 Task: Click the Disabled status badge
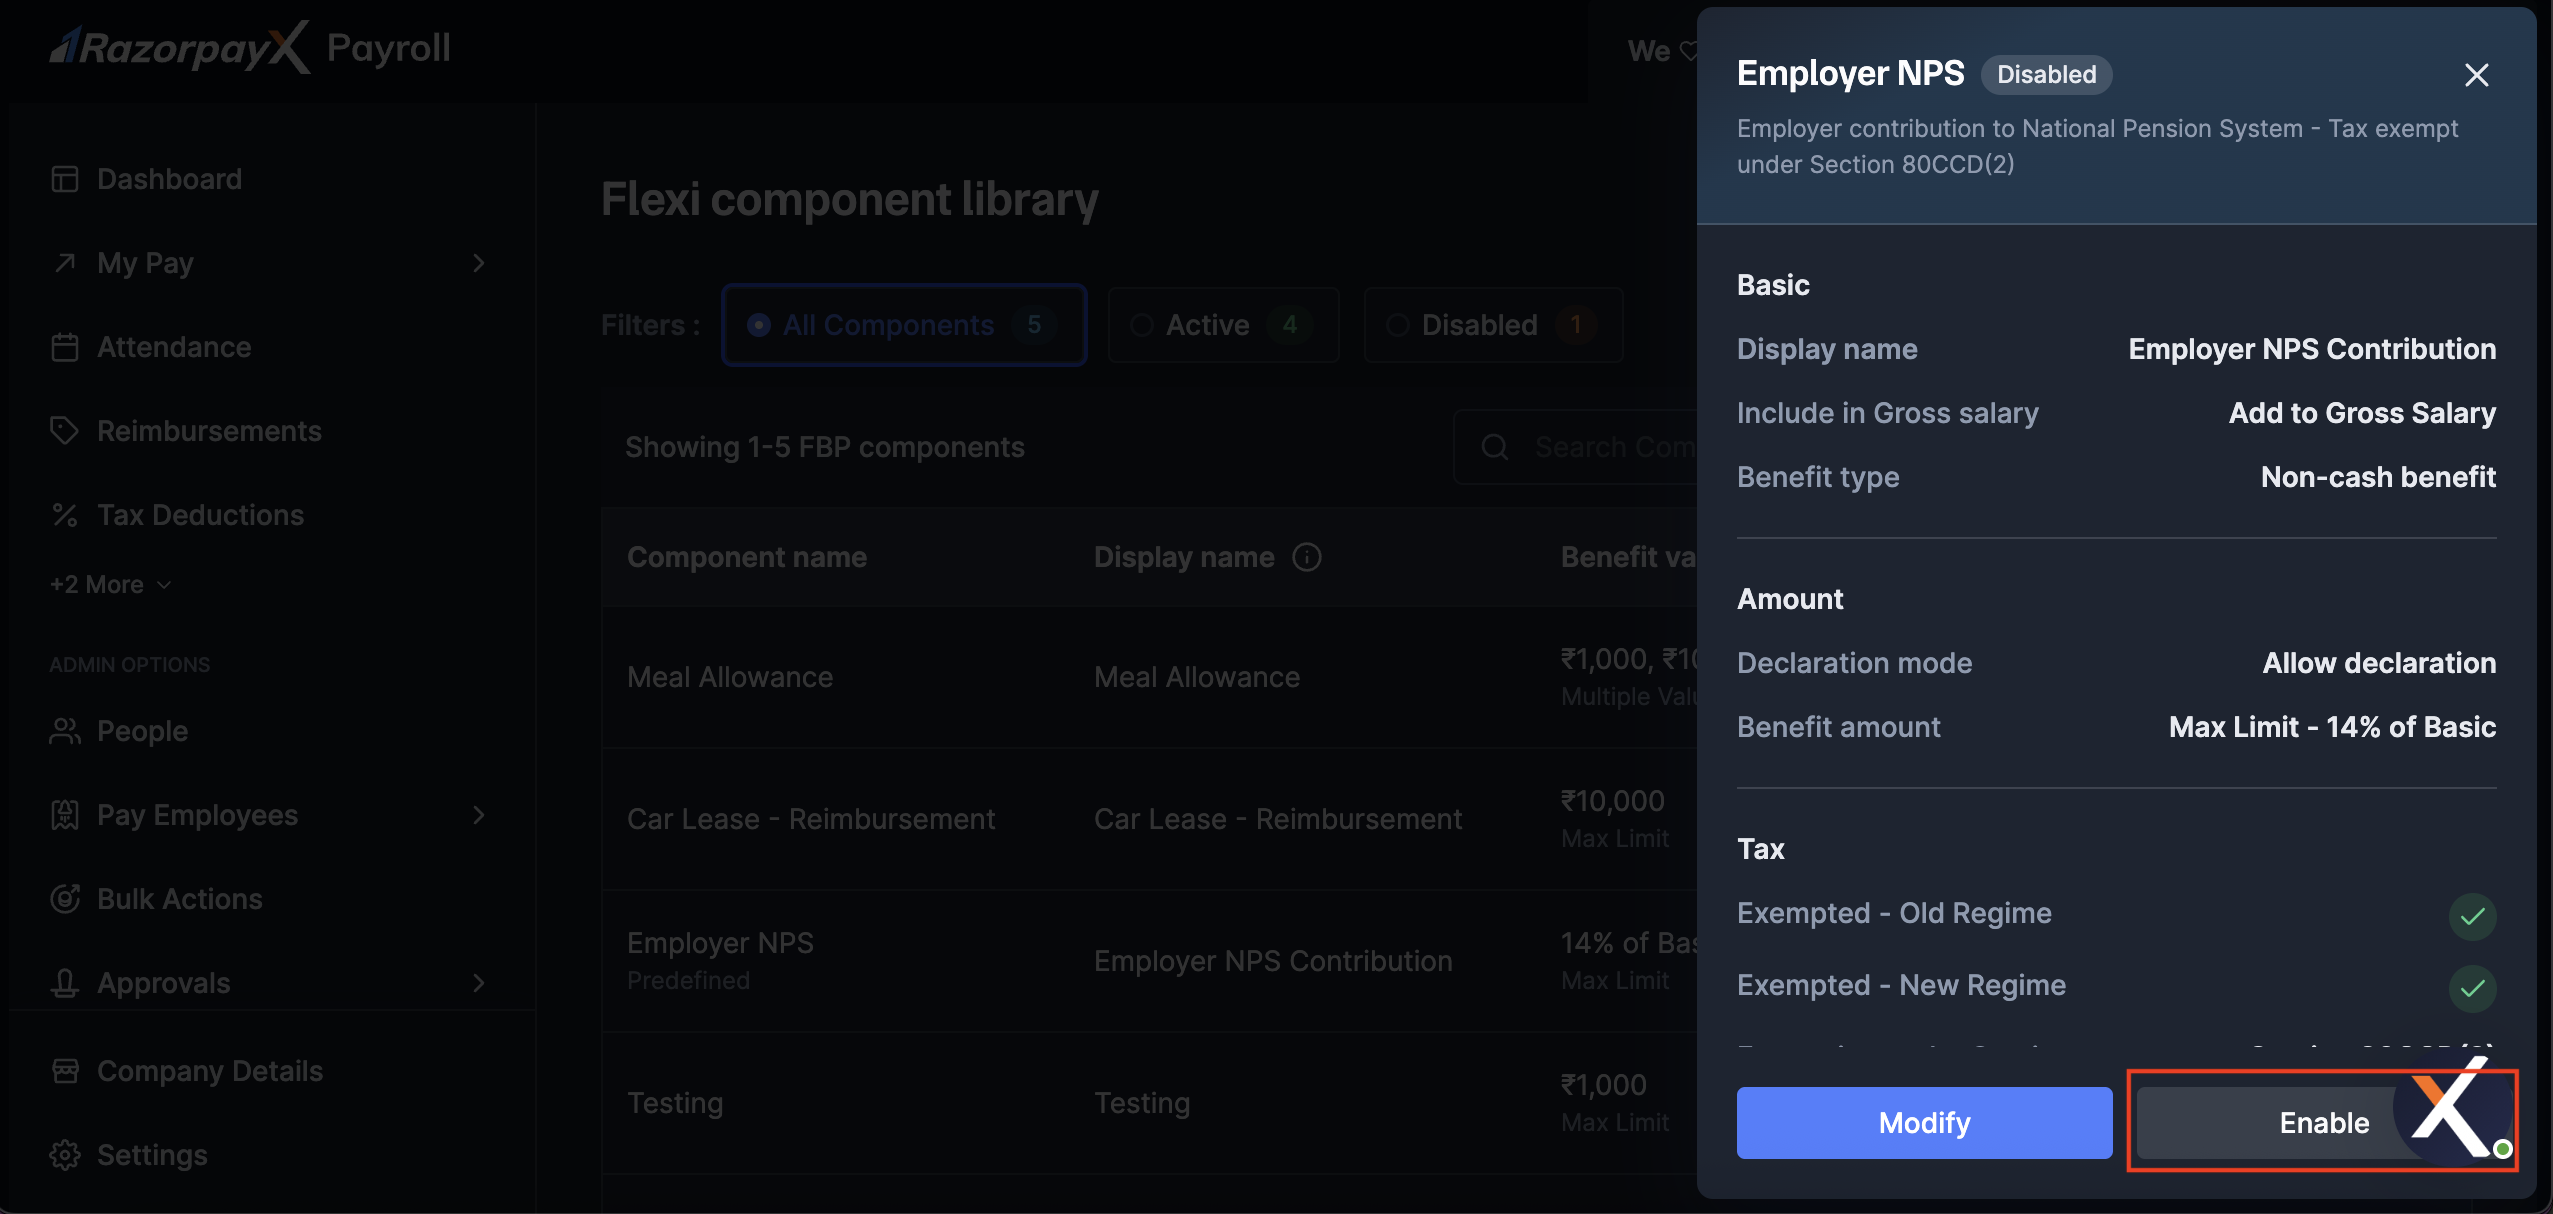click(2046, 75)
